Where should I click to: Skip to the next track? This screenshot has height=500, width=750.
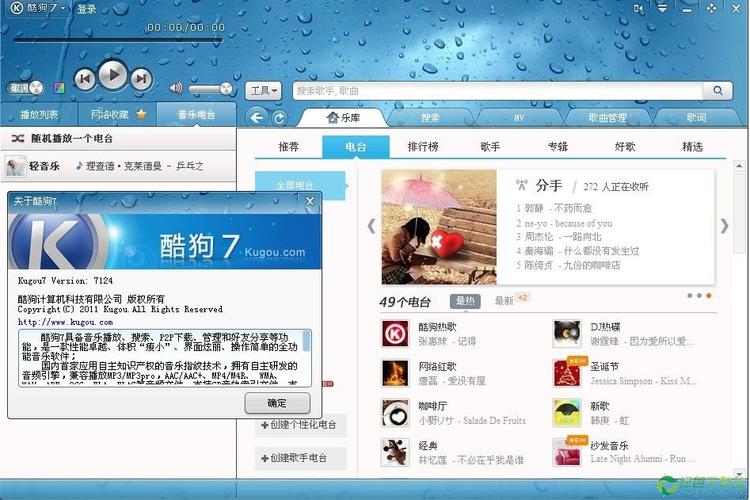coord(142,78)
